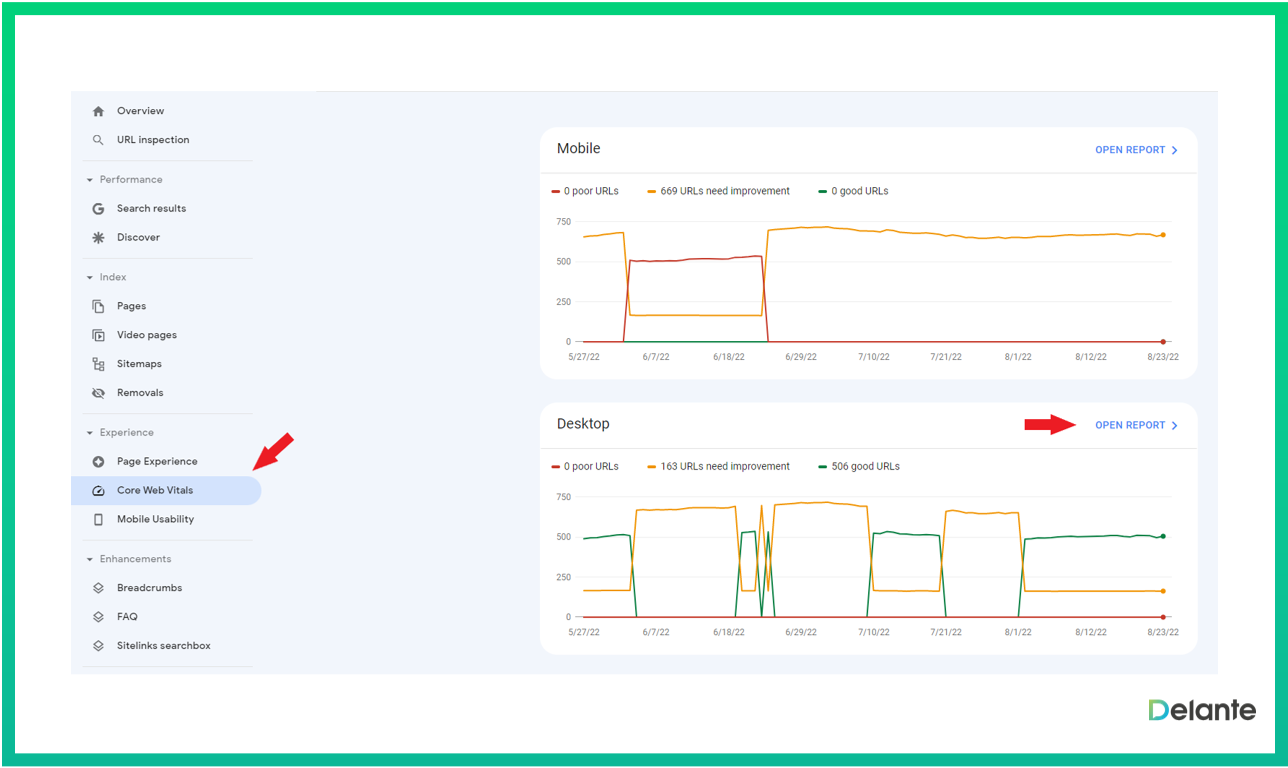This screenshot has width=1288, height=768.
Task: Click the Mobile Usability phone icon
Action: 98,519
